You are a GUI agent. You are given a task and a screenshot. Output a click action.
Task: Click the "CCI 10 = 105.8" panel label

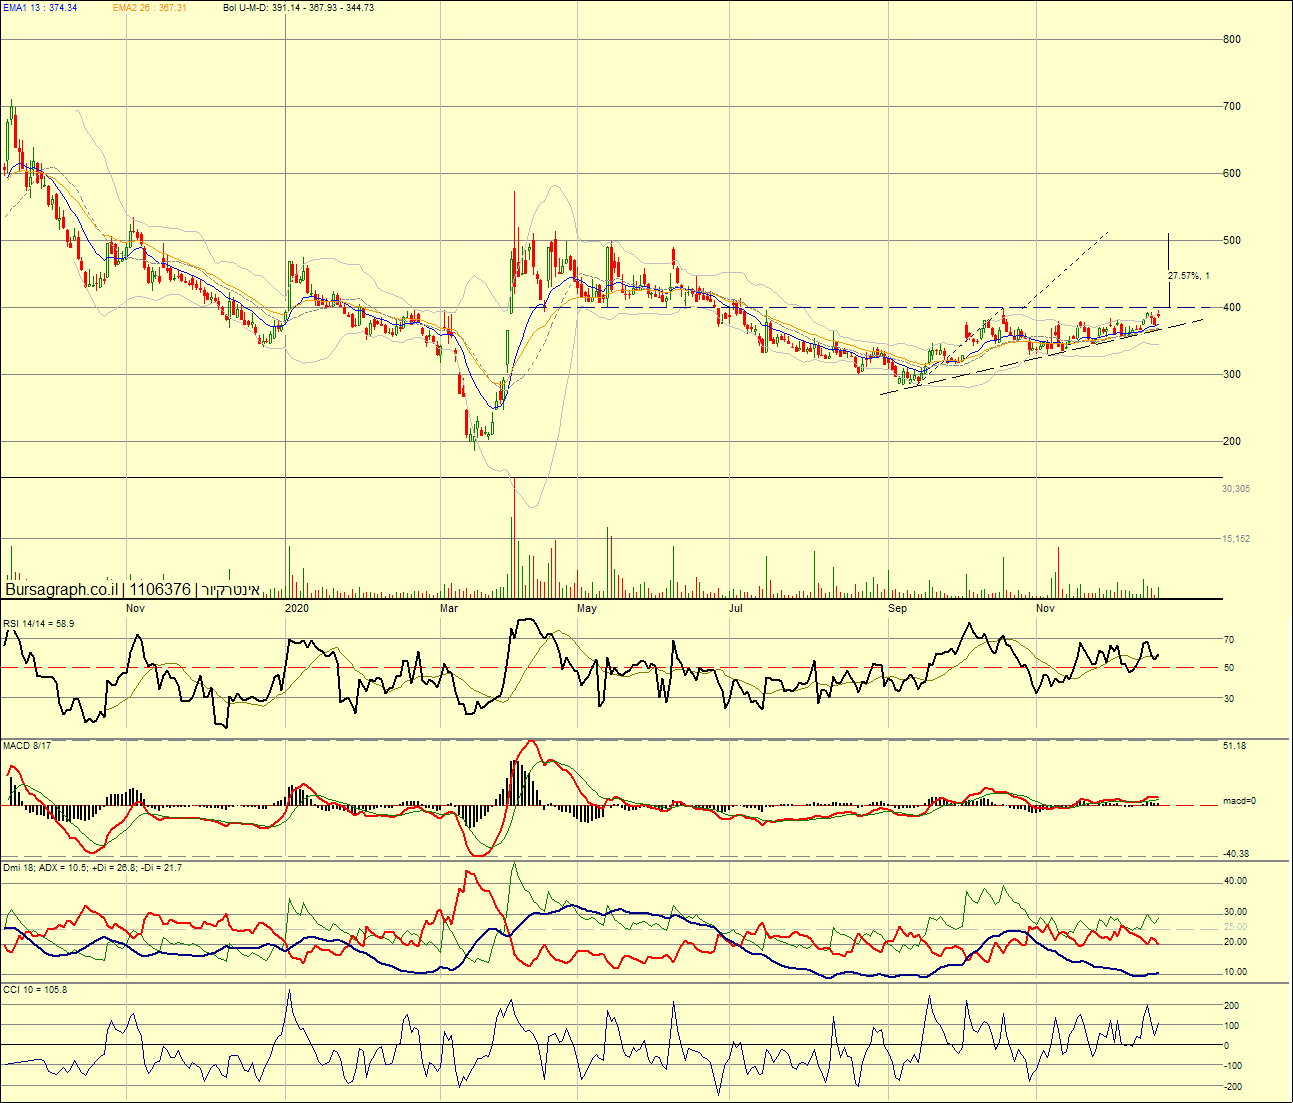tap(35, 990)
